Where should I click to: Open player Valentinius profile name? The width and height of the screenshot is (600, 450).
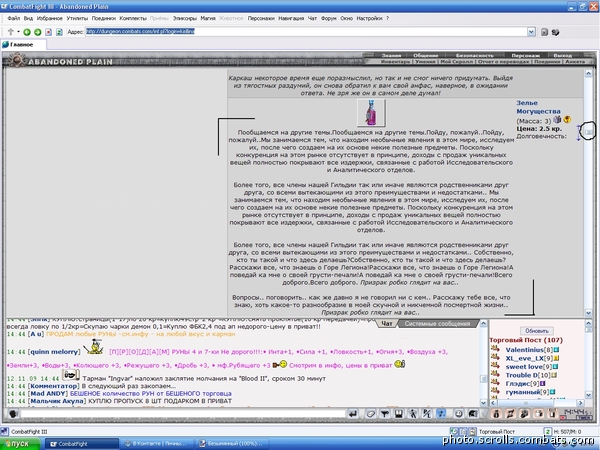pos(524,350)
